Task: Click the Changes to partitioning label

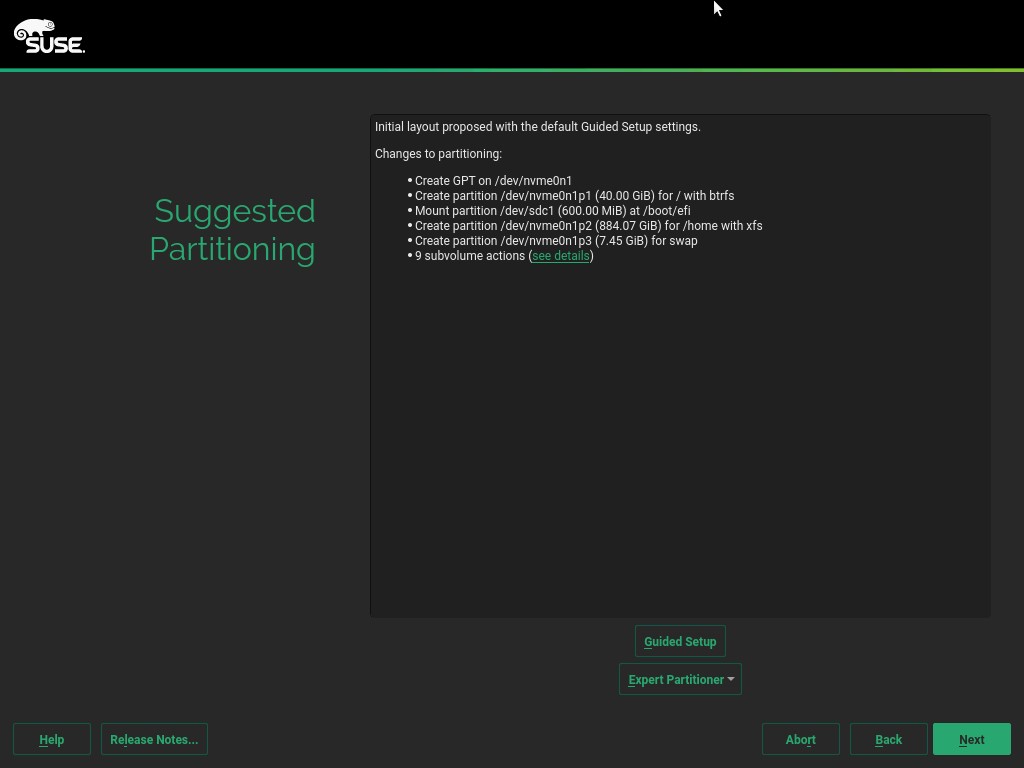Action: tap(438, 154)
